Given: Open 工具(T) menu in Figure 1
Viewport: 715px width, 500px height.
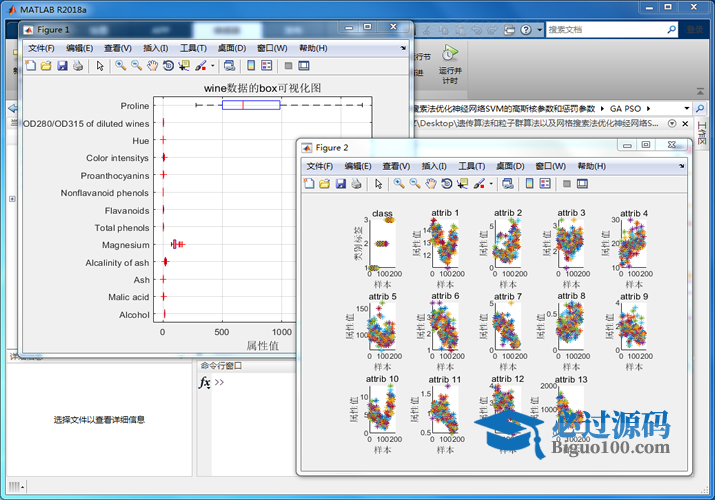Looking at the screenshot, I should pos(193,48).
